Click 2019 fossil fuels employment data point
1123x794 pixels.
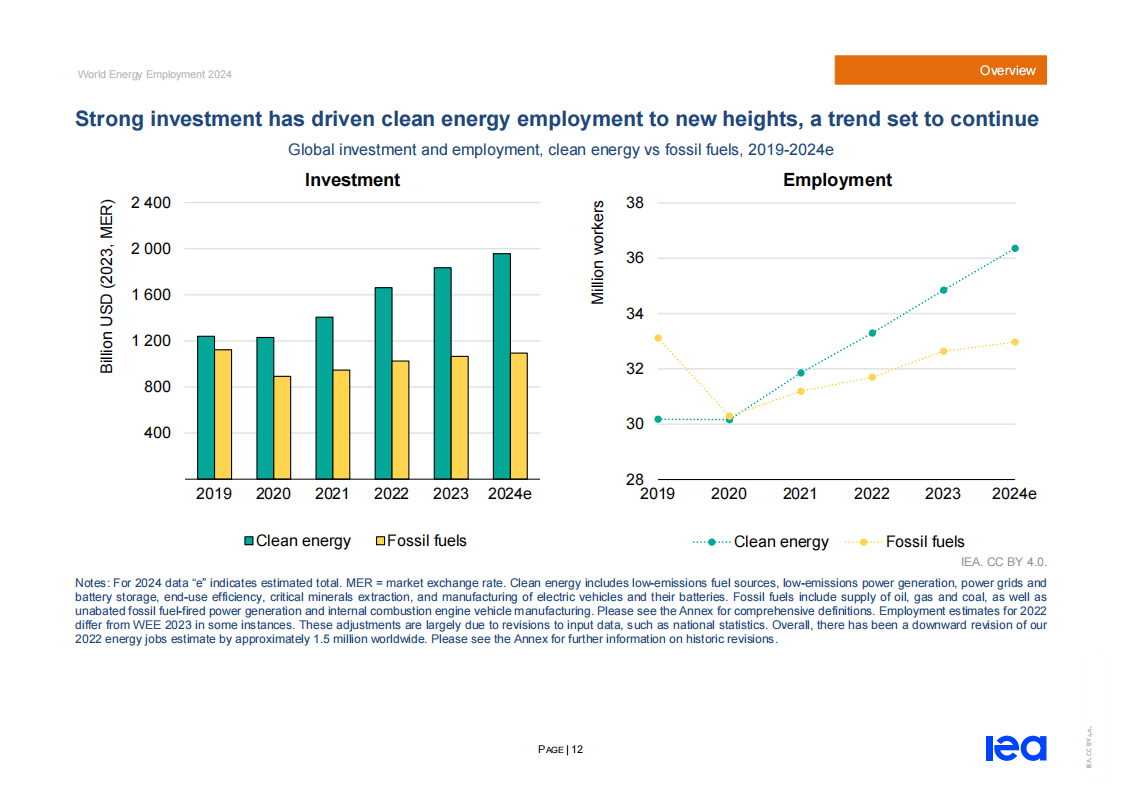(x=658, y=338)
